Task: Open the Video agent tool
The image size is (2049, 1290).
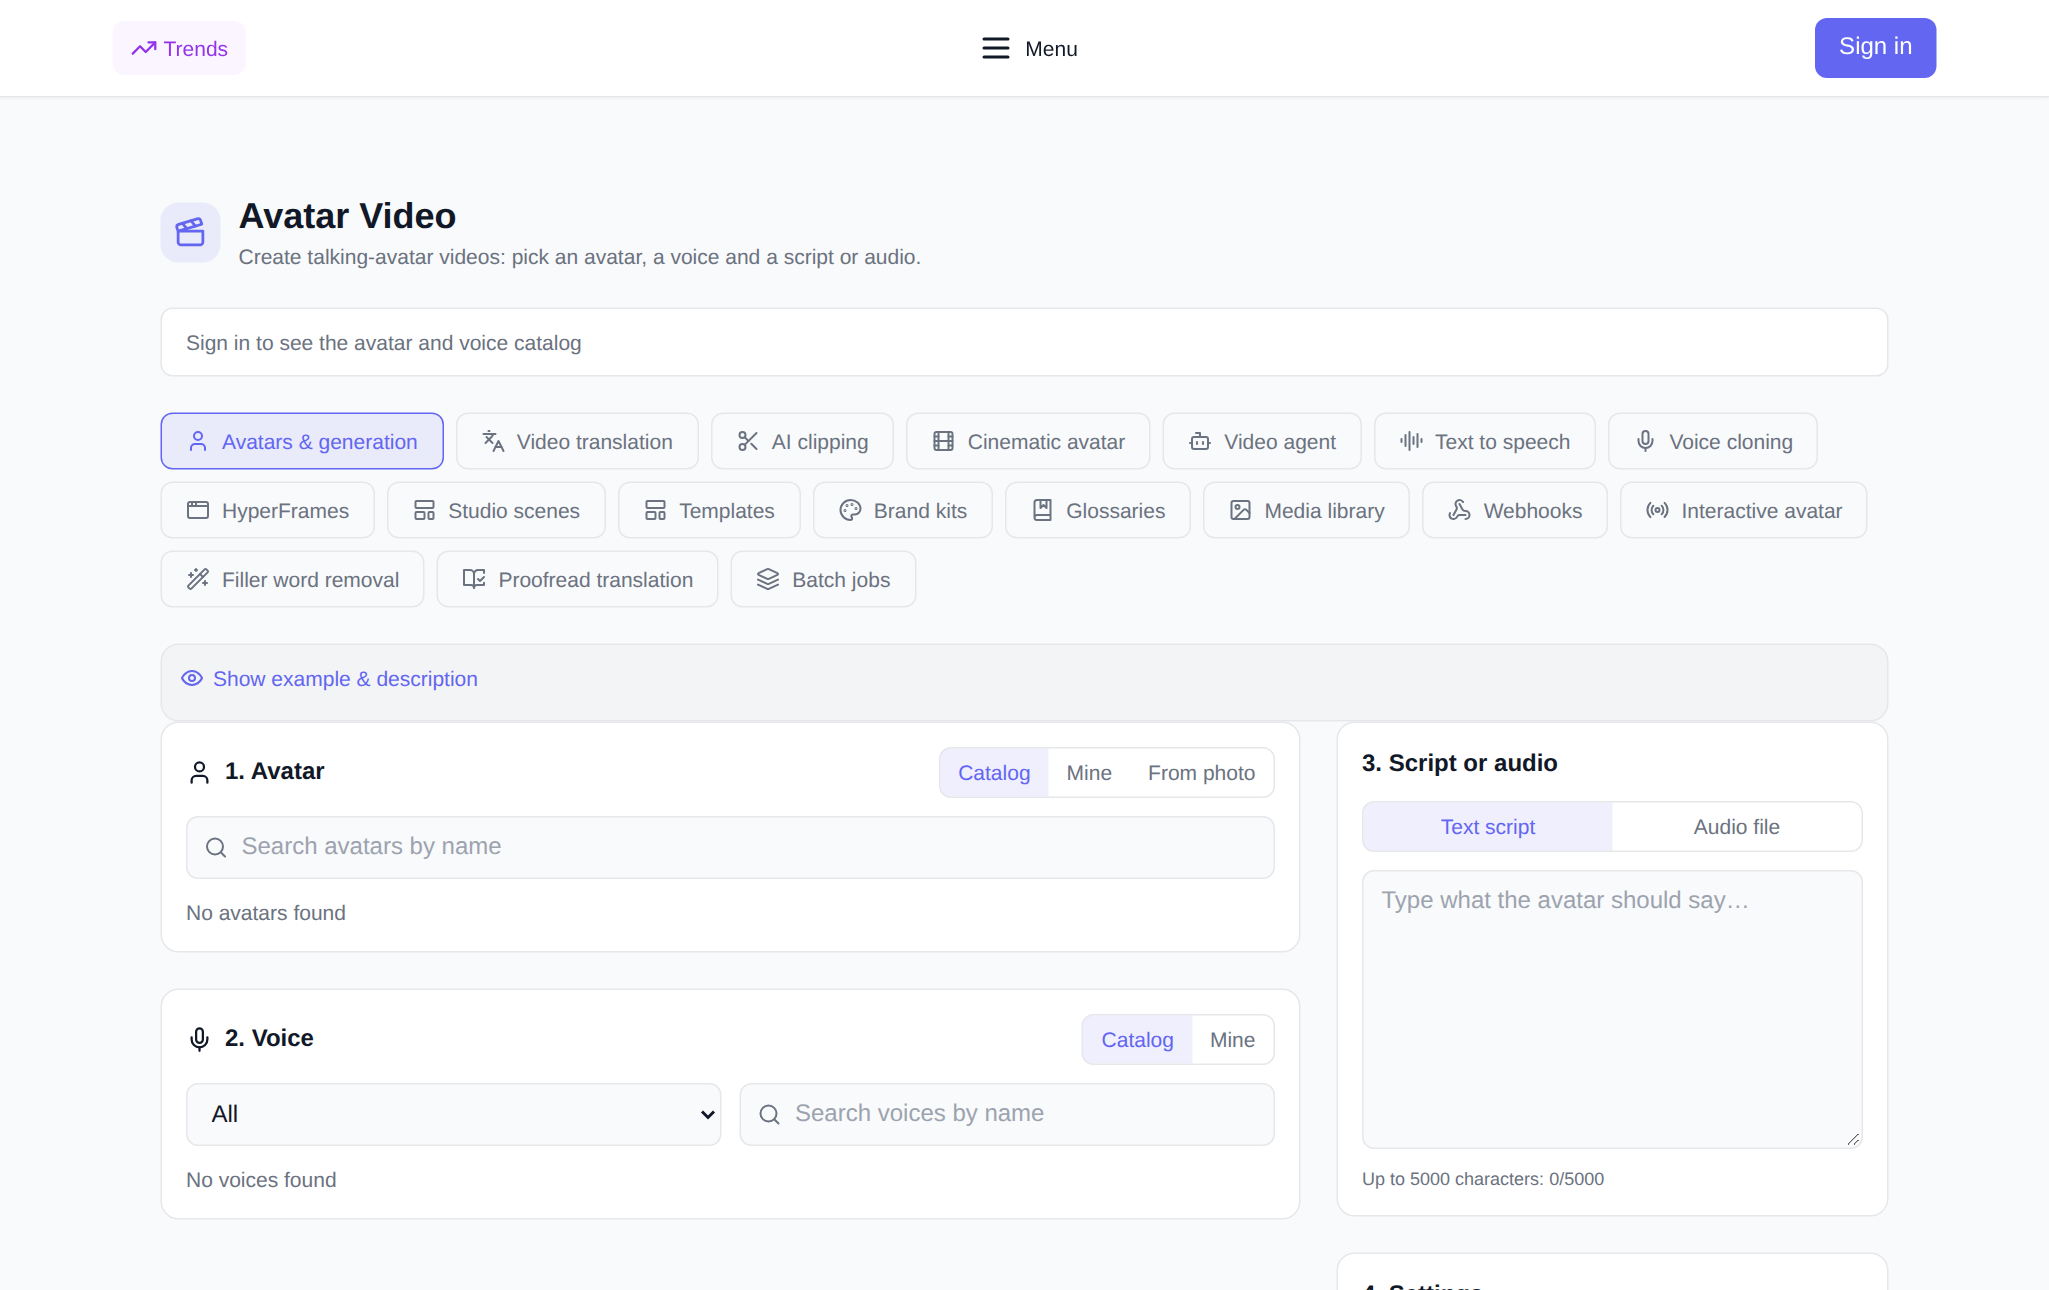Action: pos(1262,441)
